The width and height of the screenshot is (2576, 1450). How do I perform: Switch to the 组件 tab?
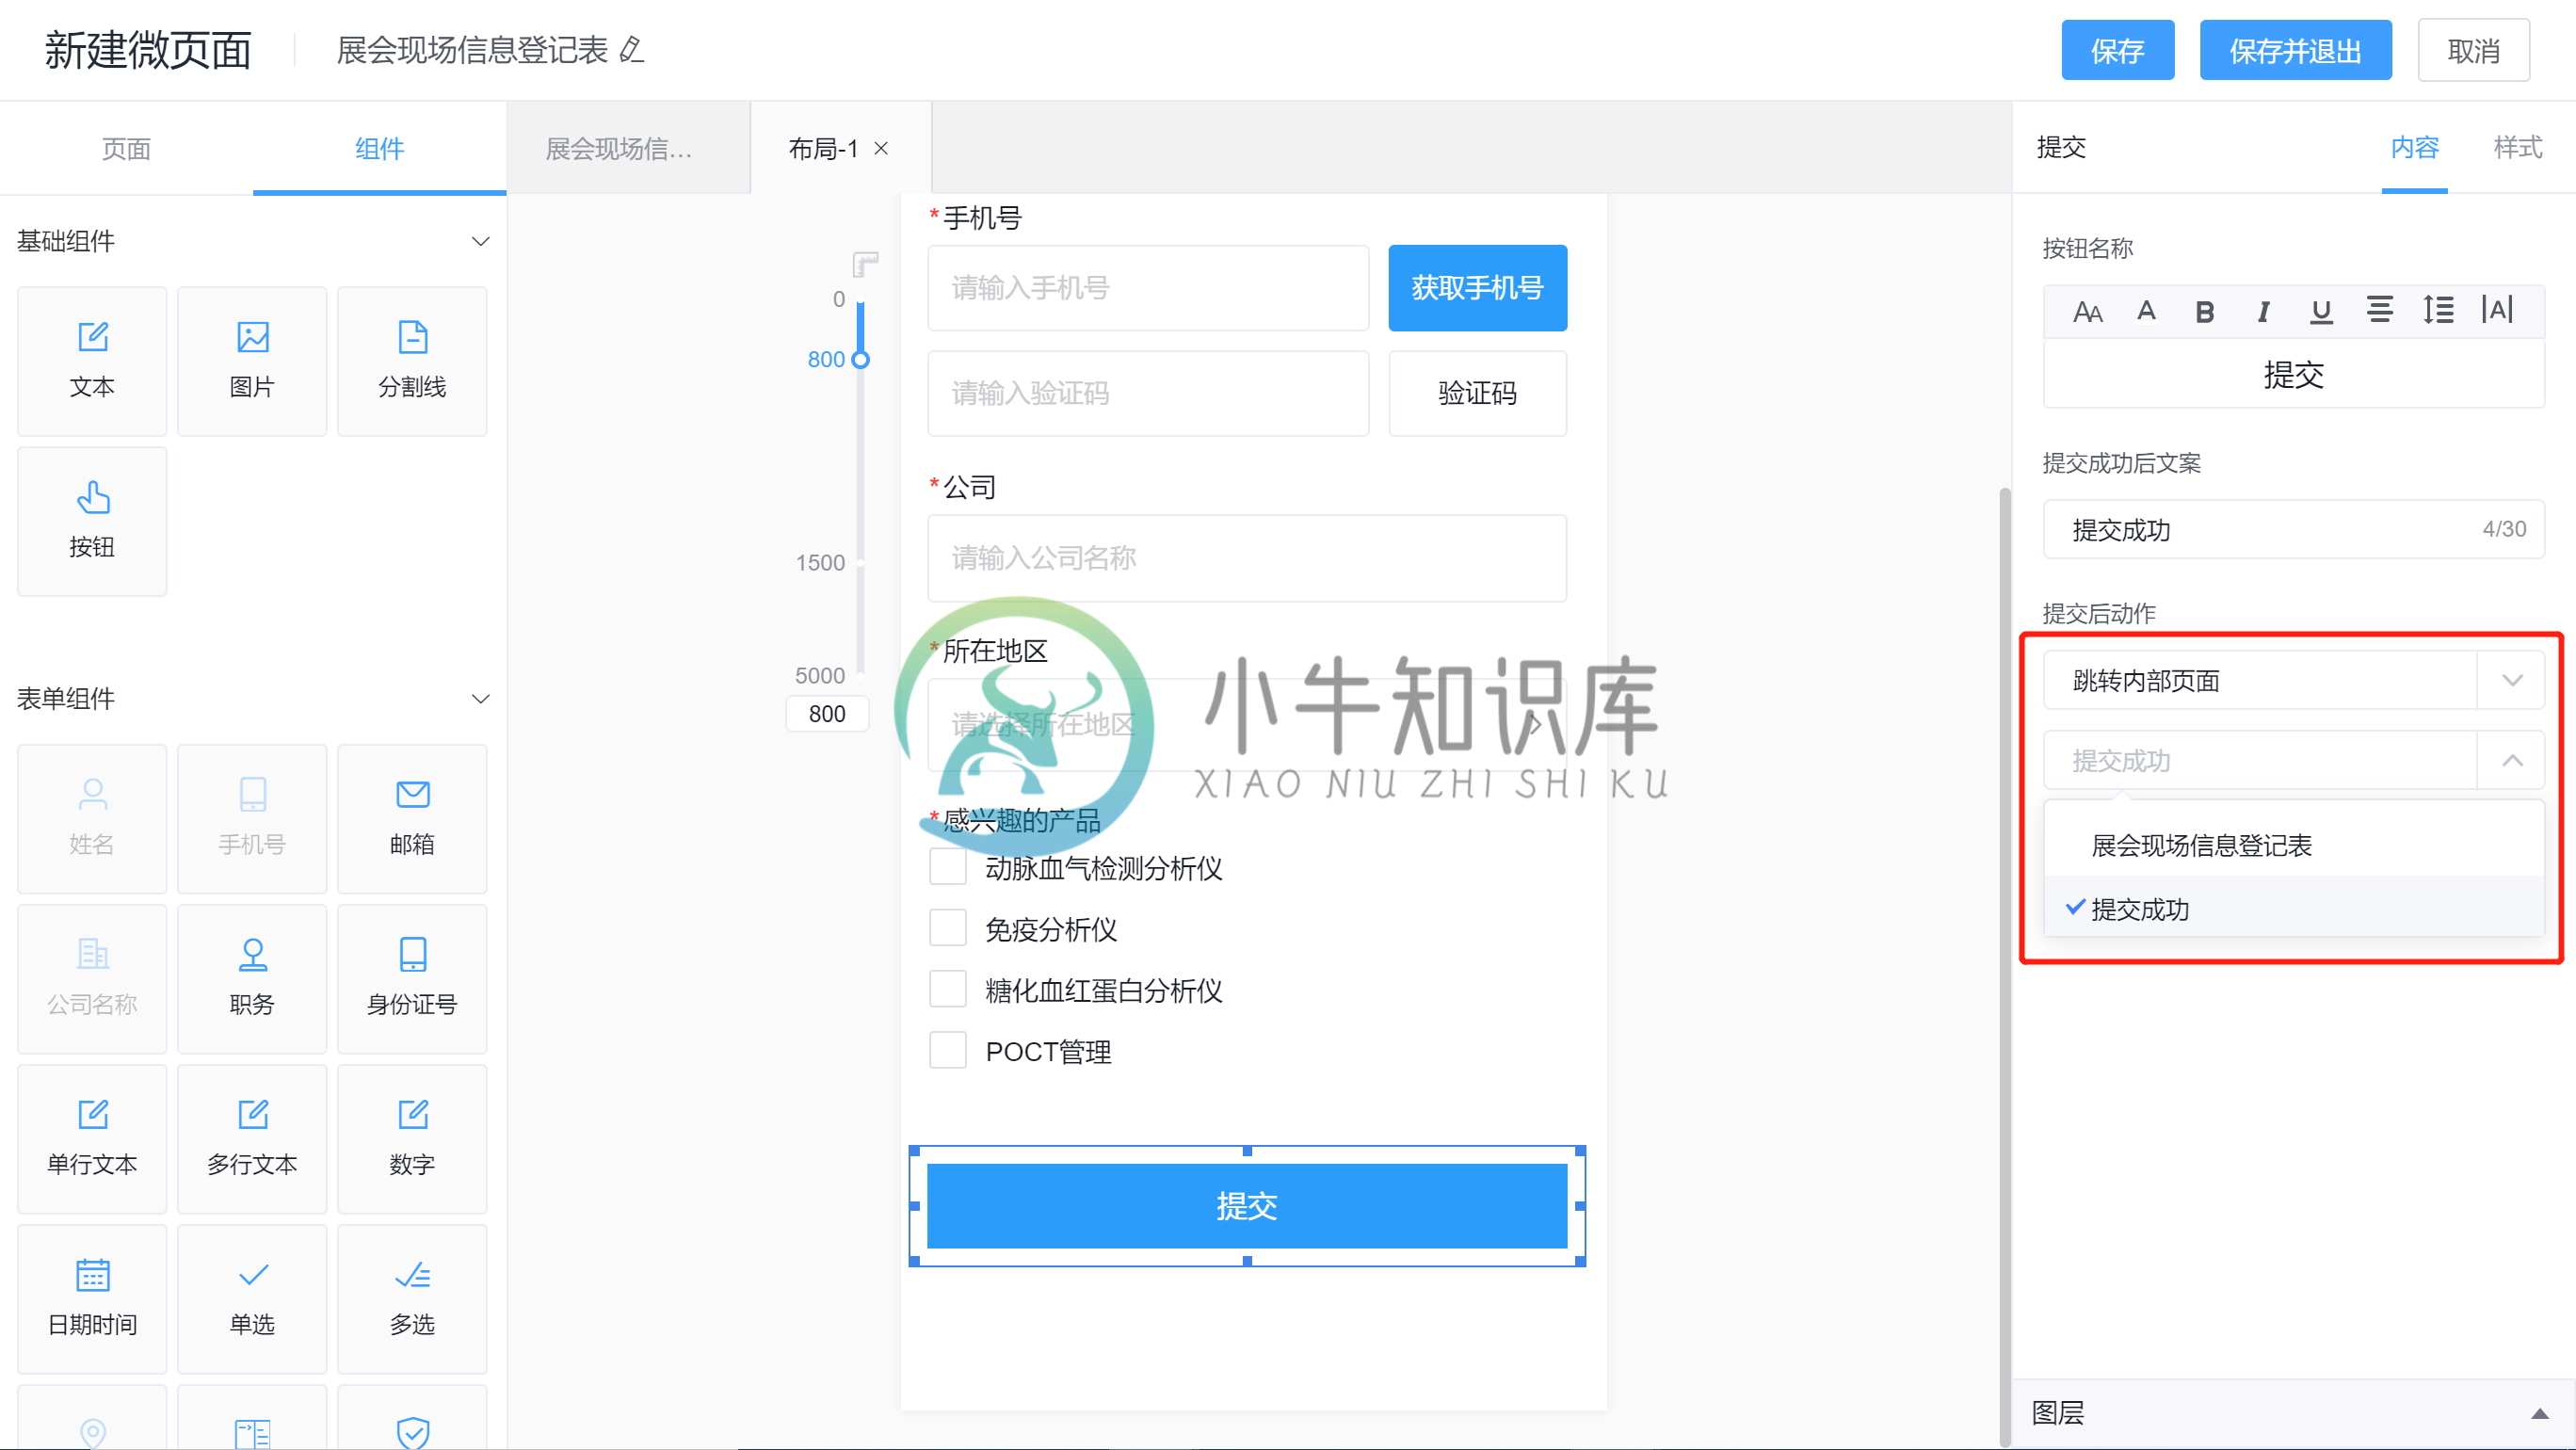(x=379, y=148)
